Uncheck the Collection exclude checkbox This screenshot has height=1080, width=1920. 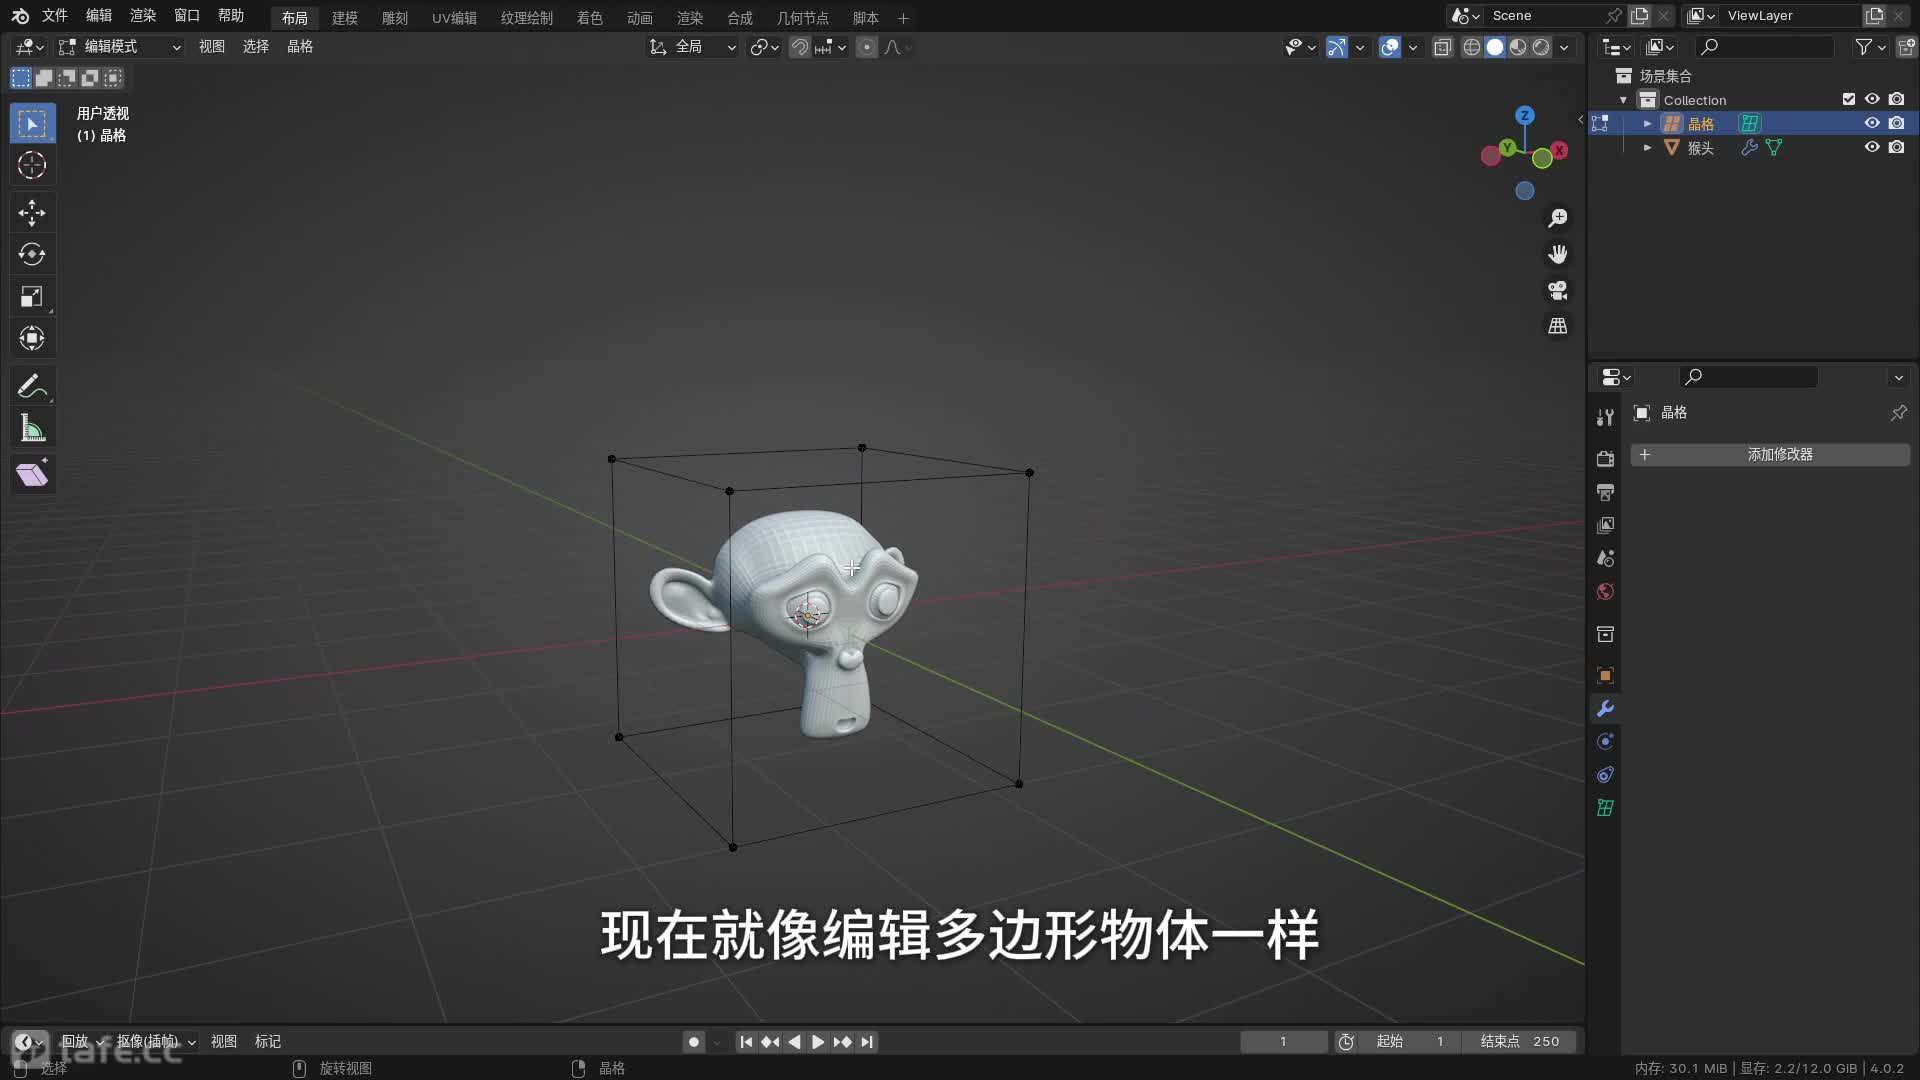[x=1848, y=99]
